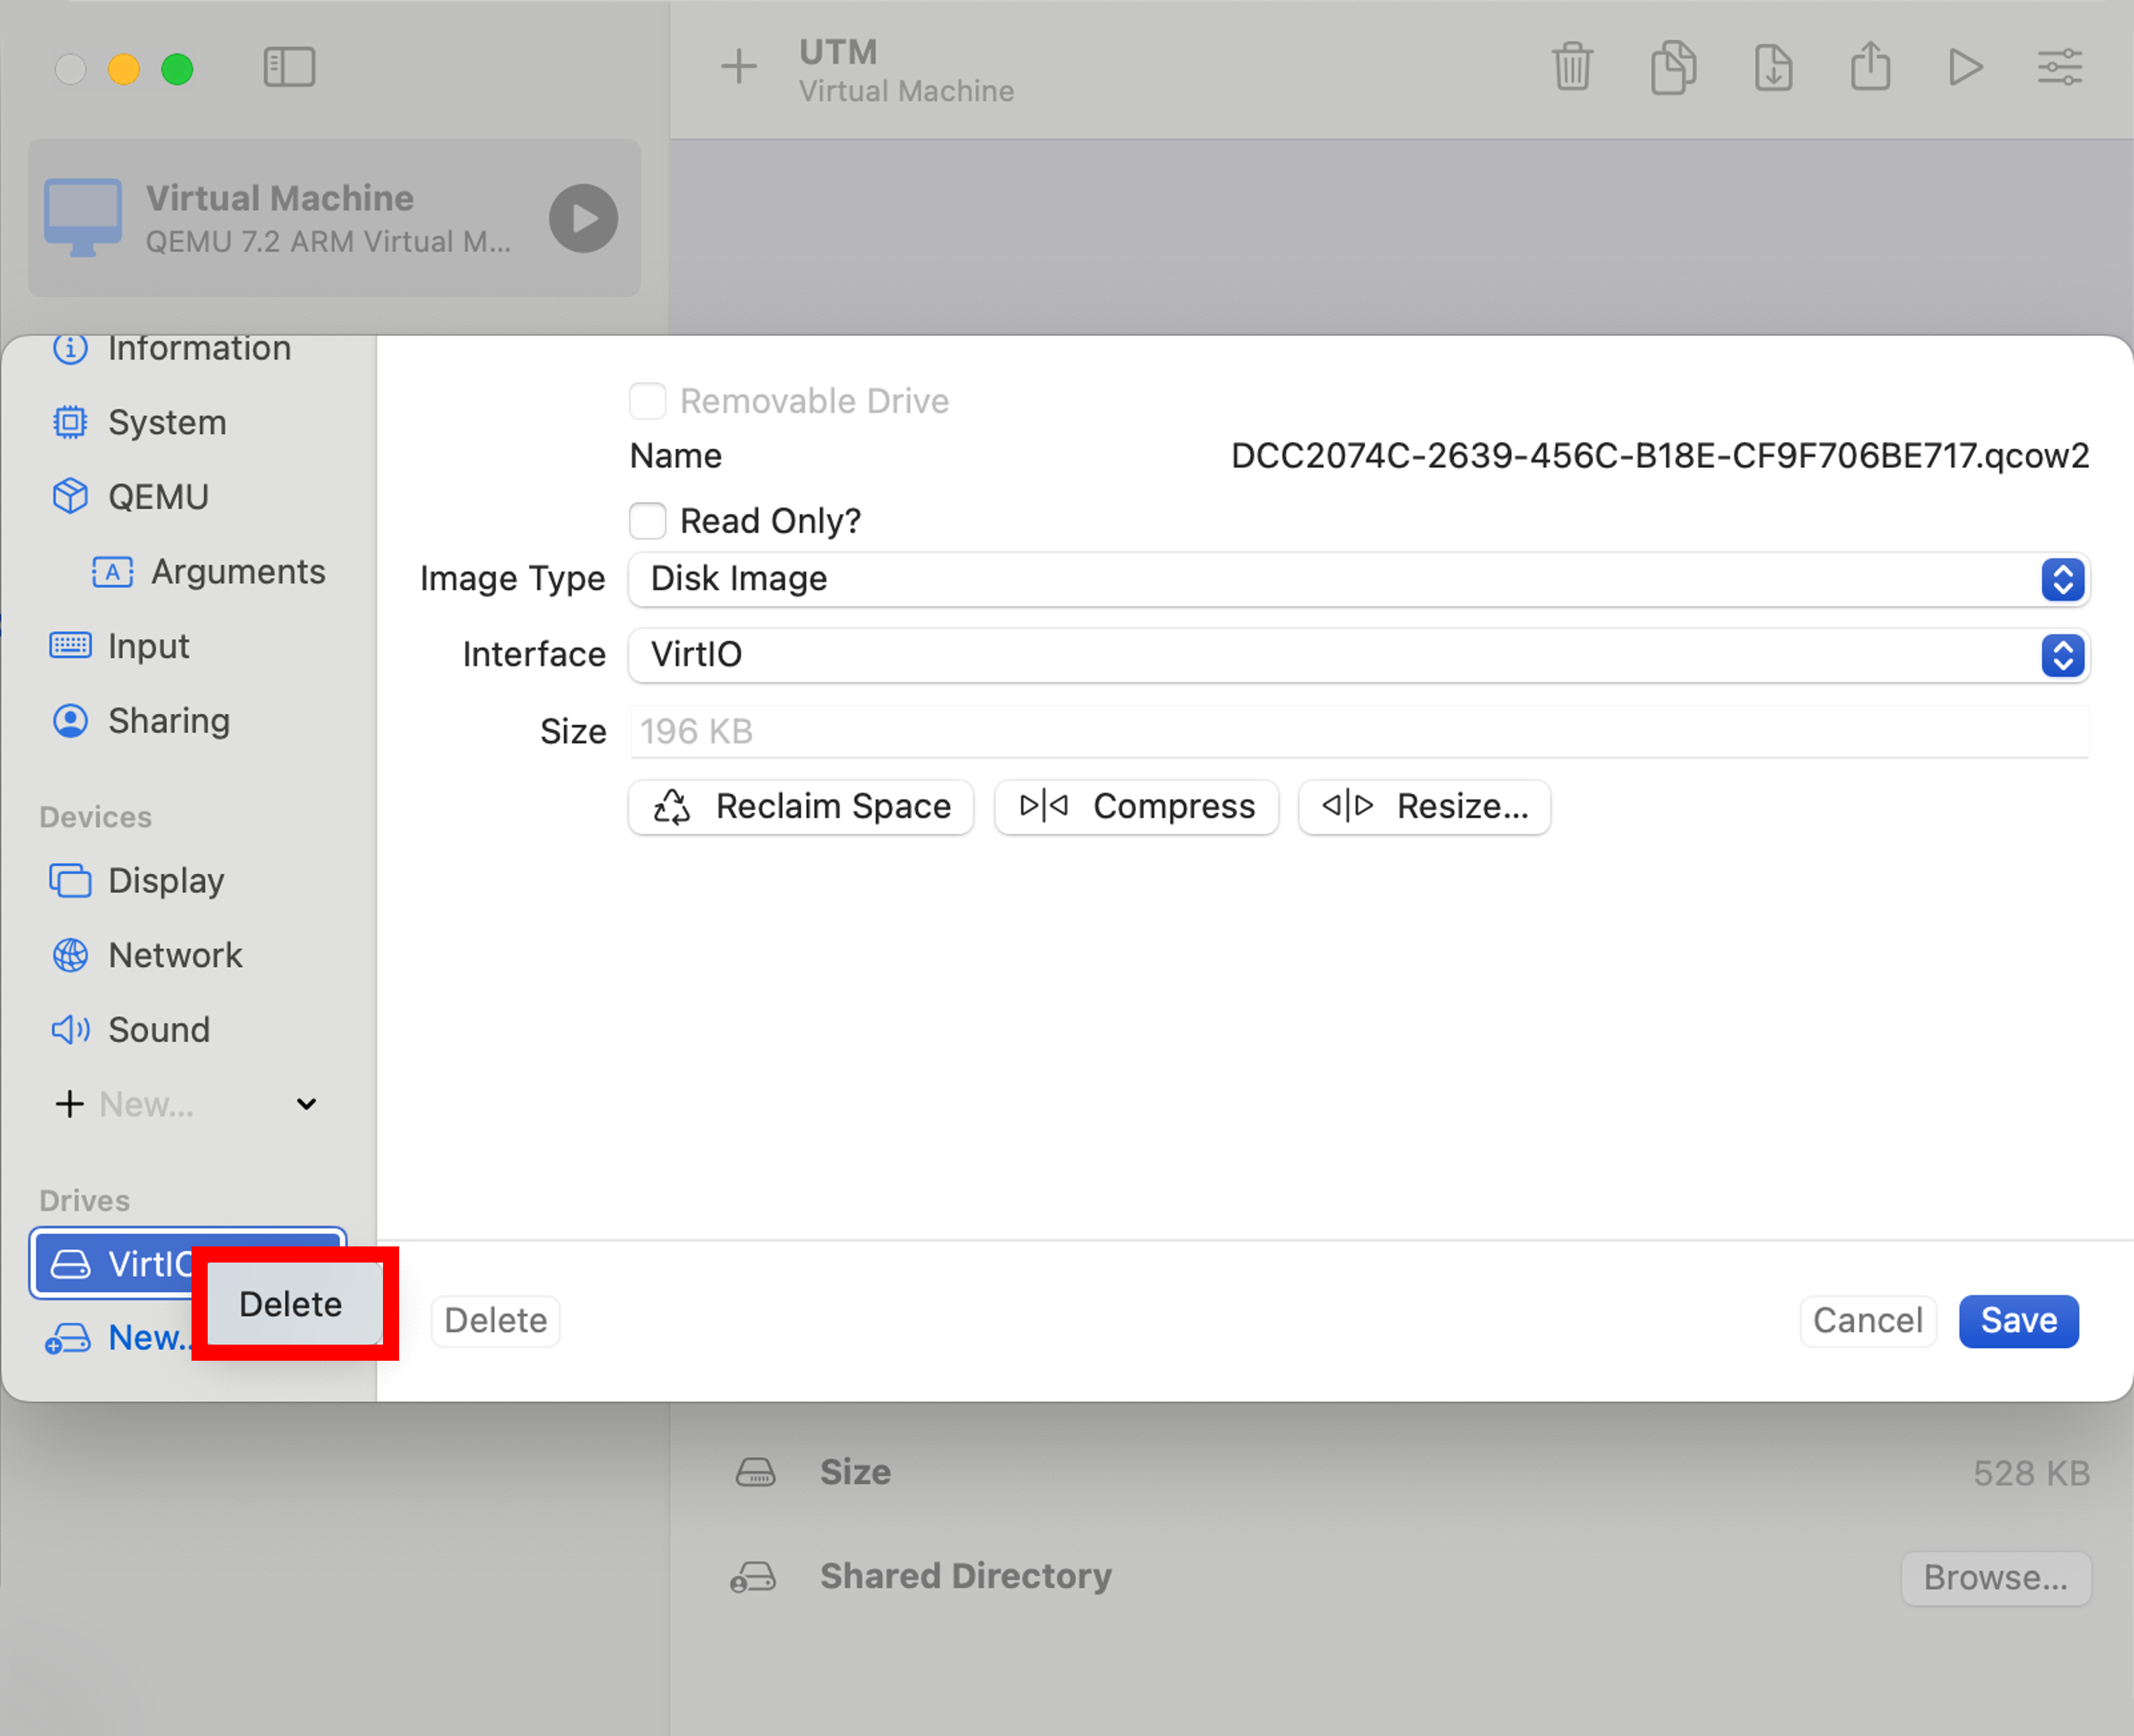Click the blue Save button

click(2018, 1321)
